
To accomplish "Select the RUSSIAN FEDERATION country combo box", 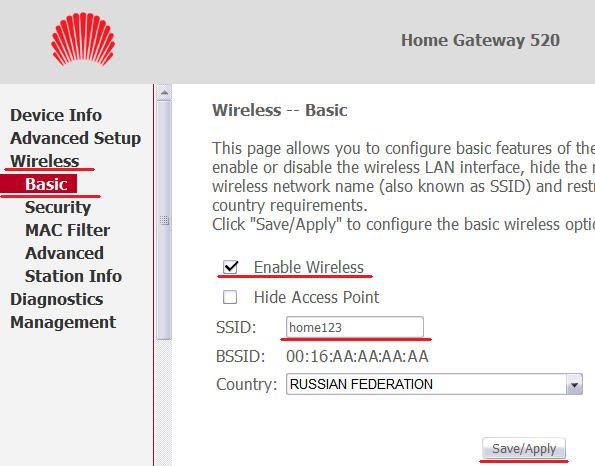I will pos(434,384).
